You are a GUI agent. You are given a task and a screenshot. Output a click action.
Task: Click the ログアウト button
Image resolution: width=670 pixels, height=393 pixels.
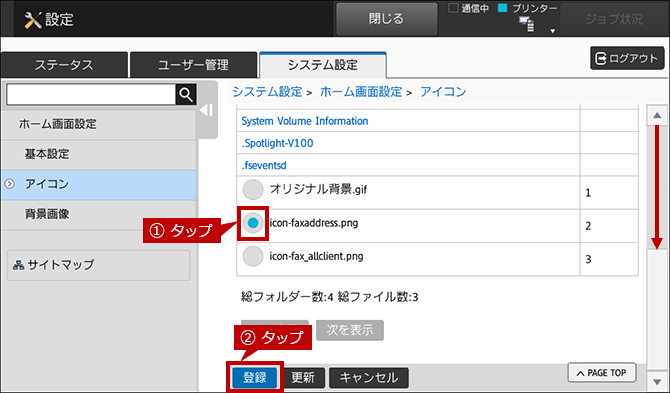[627, 58]
